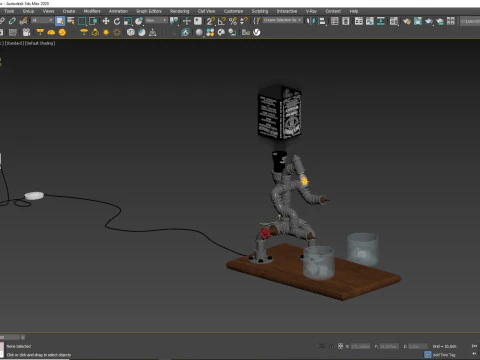
Task: Click the Edit Named Selection Sets icon
Action: [256, 21]
